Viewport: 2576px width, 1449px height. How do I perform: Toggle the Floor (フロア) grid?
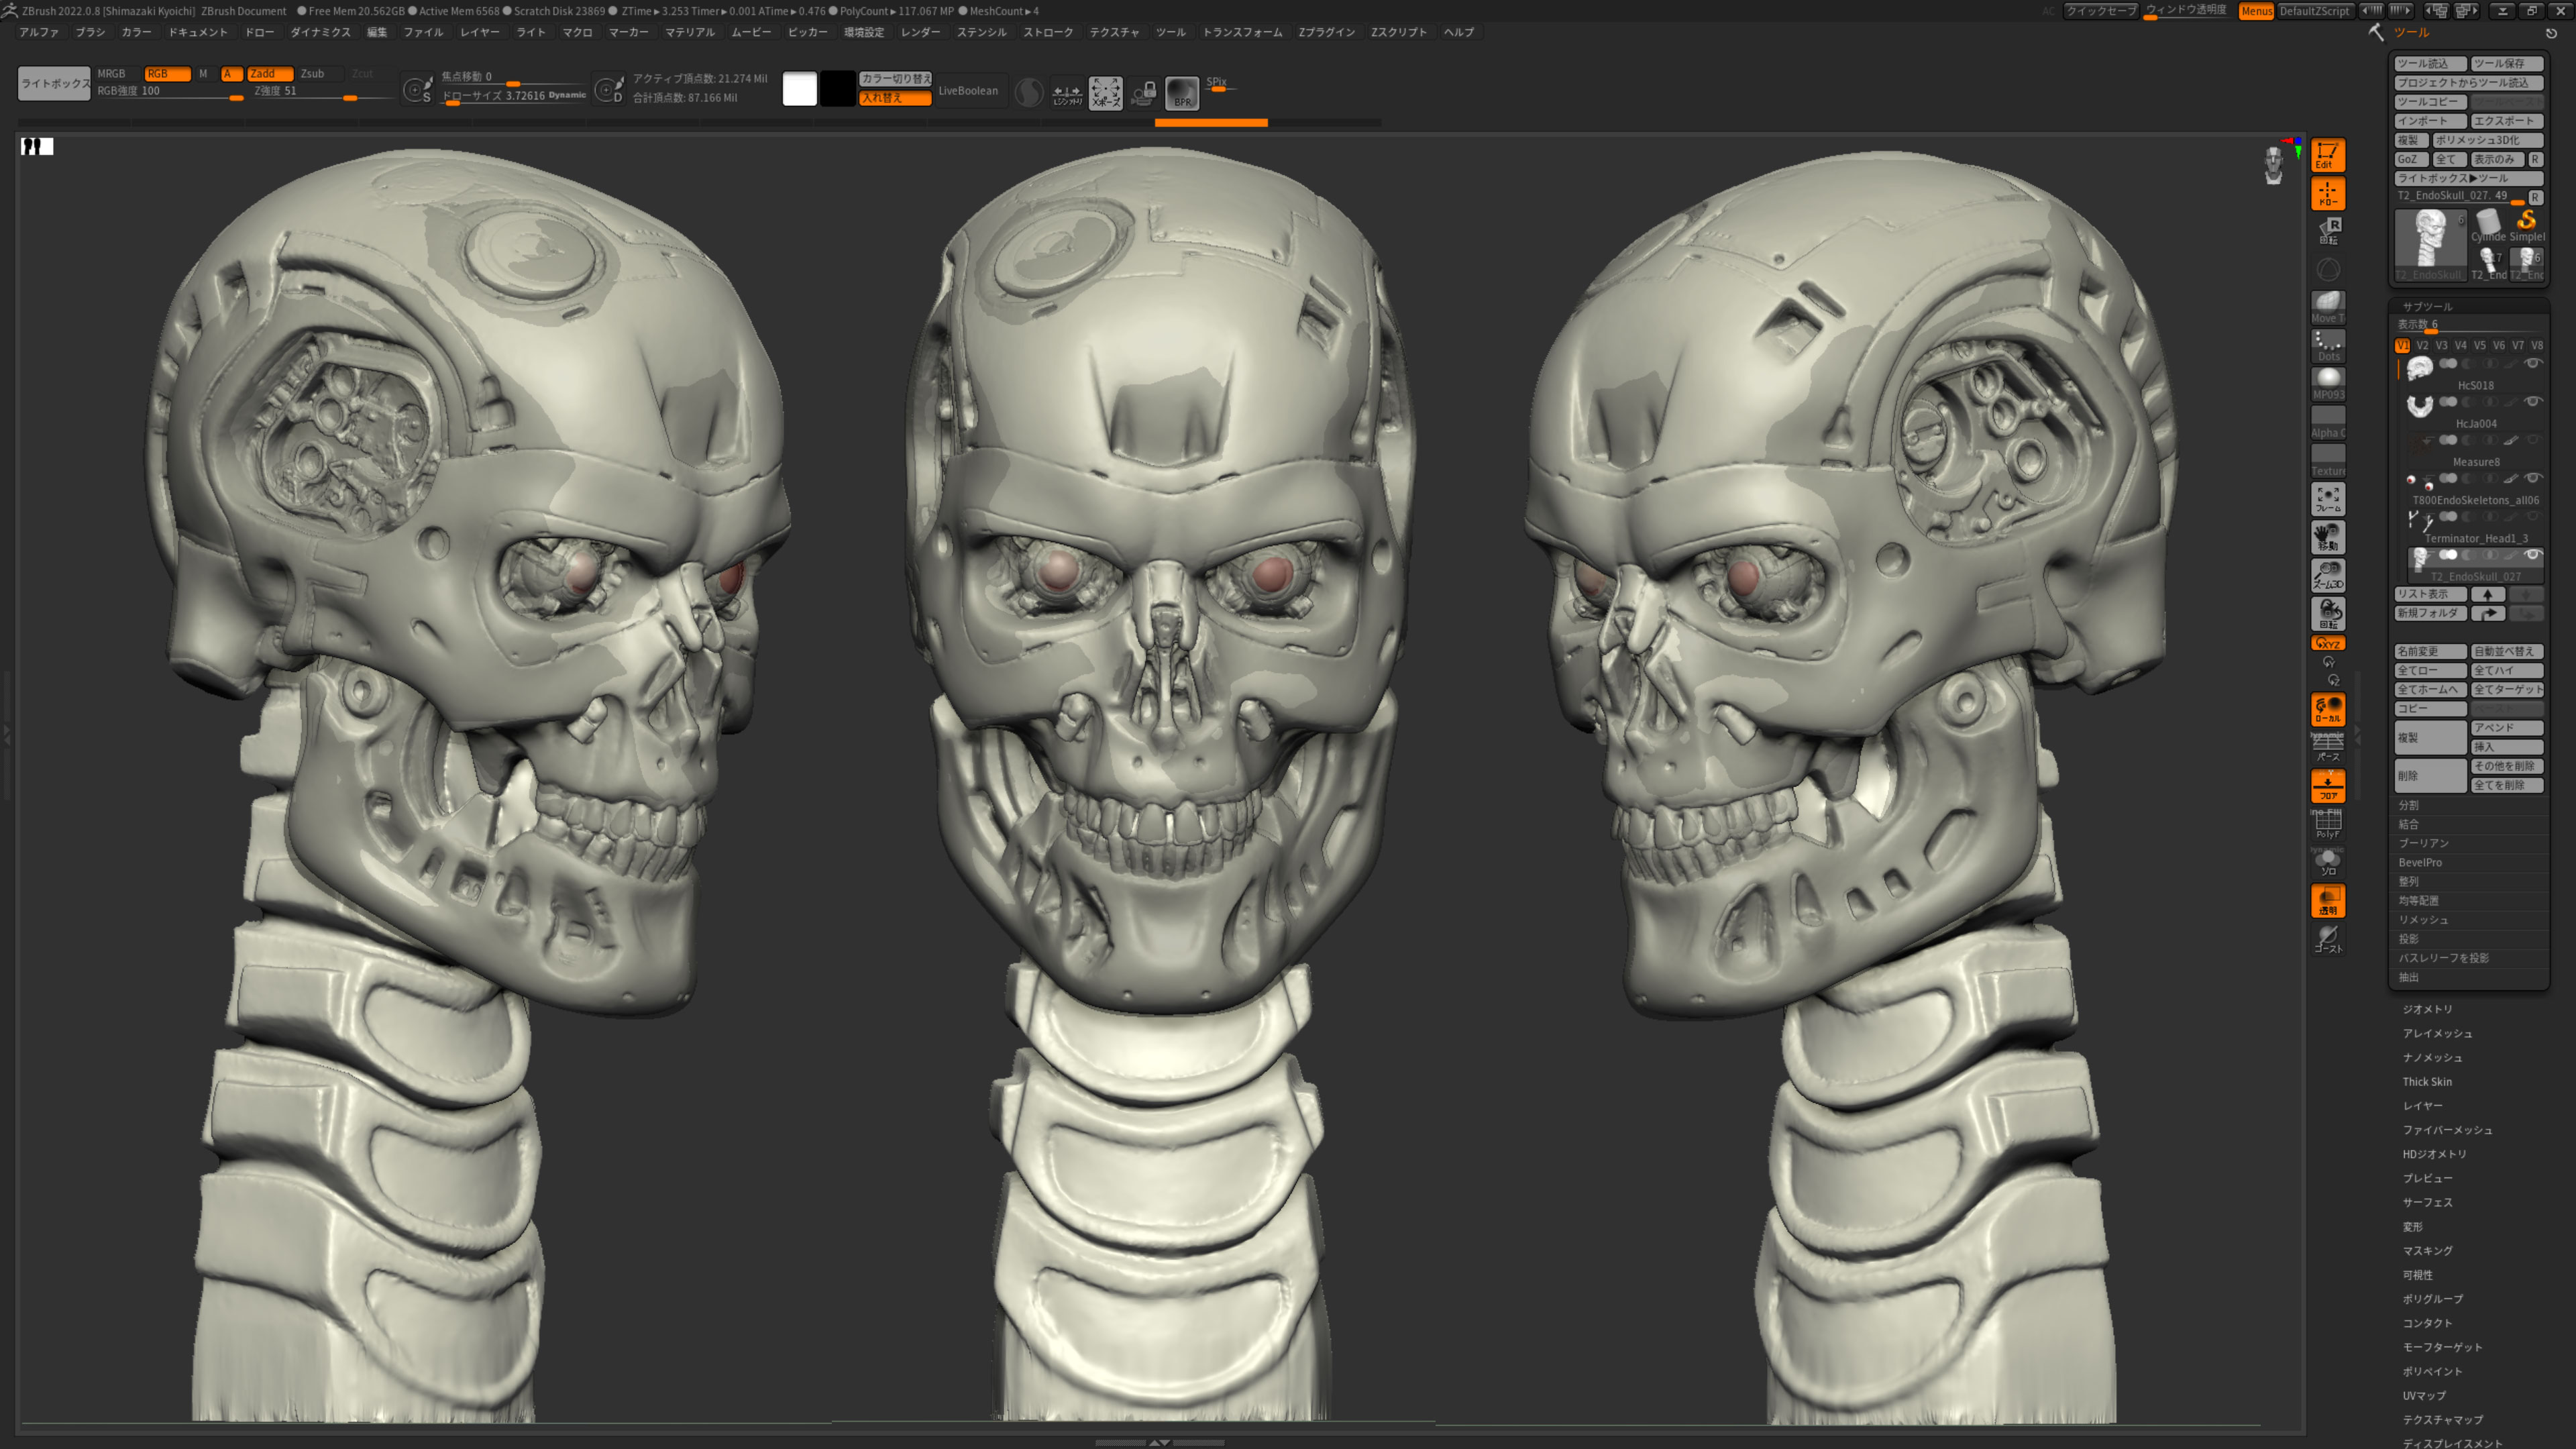(2327, 785)
